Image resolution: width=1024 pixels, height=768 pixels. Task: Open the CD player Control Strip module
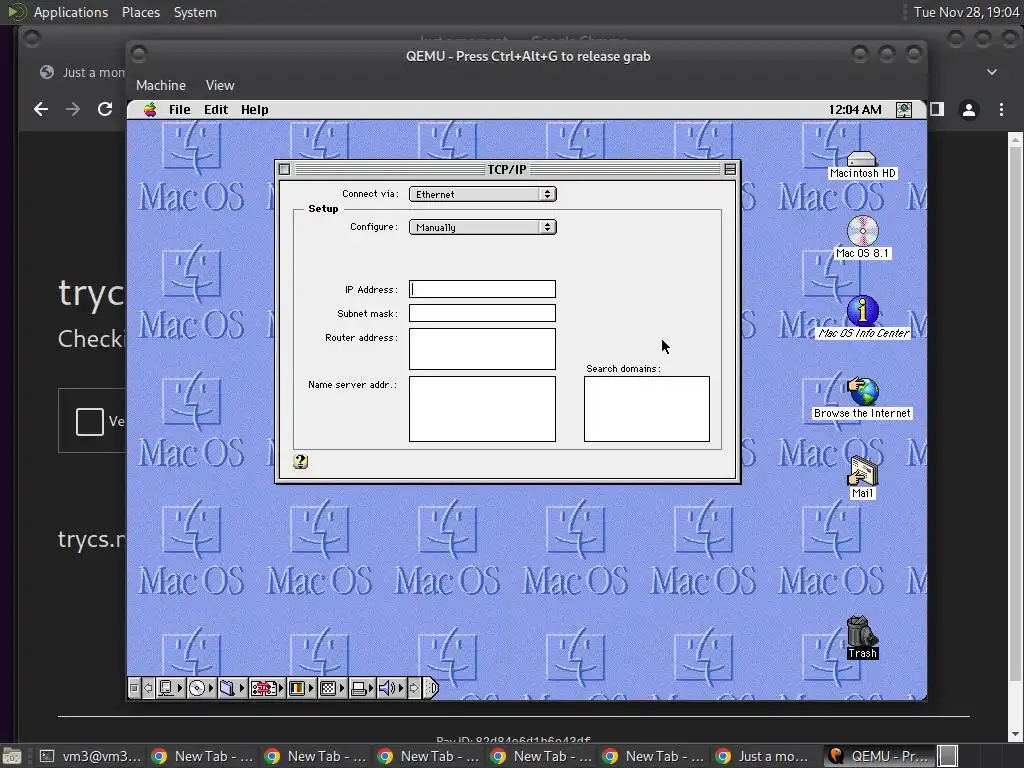[201, 688]
